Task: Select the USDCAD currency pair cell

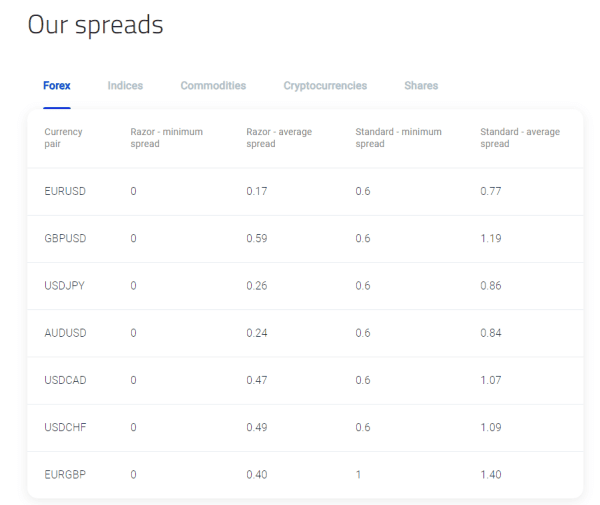Action: click(65, 380)
